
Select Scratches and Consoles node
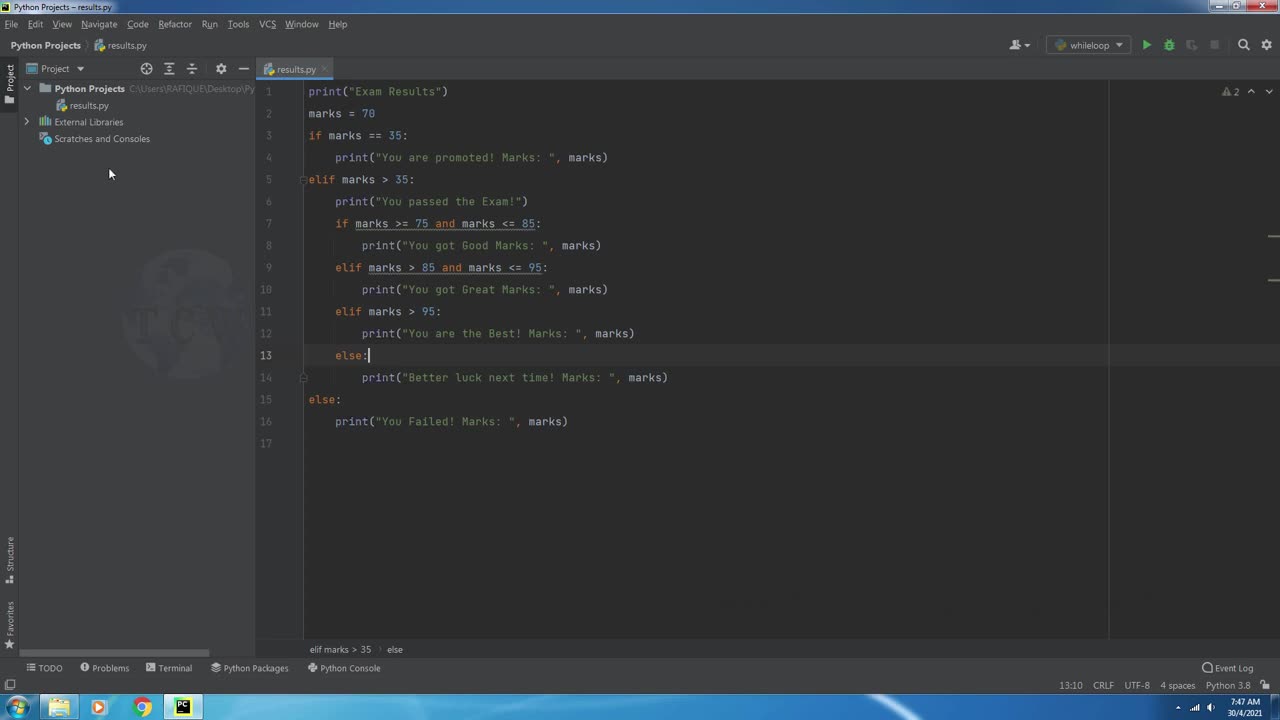102,139
